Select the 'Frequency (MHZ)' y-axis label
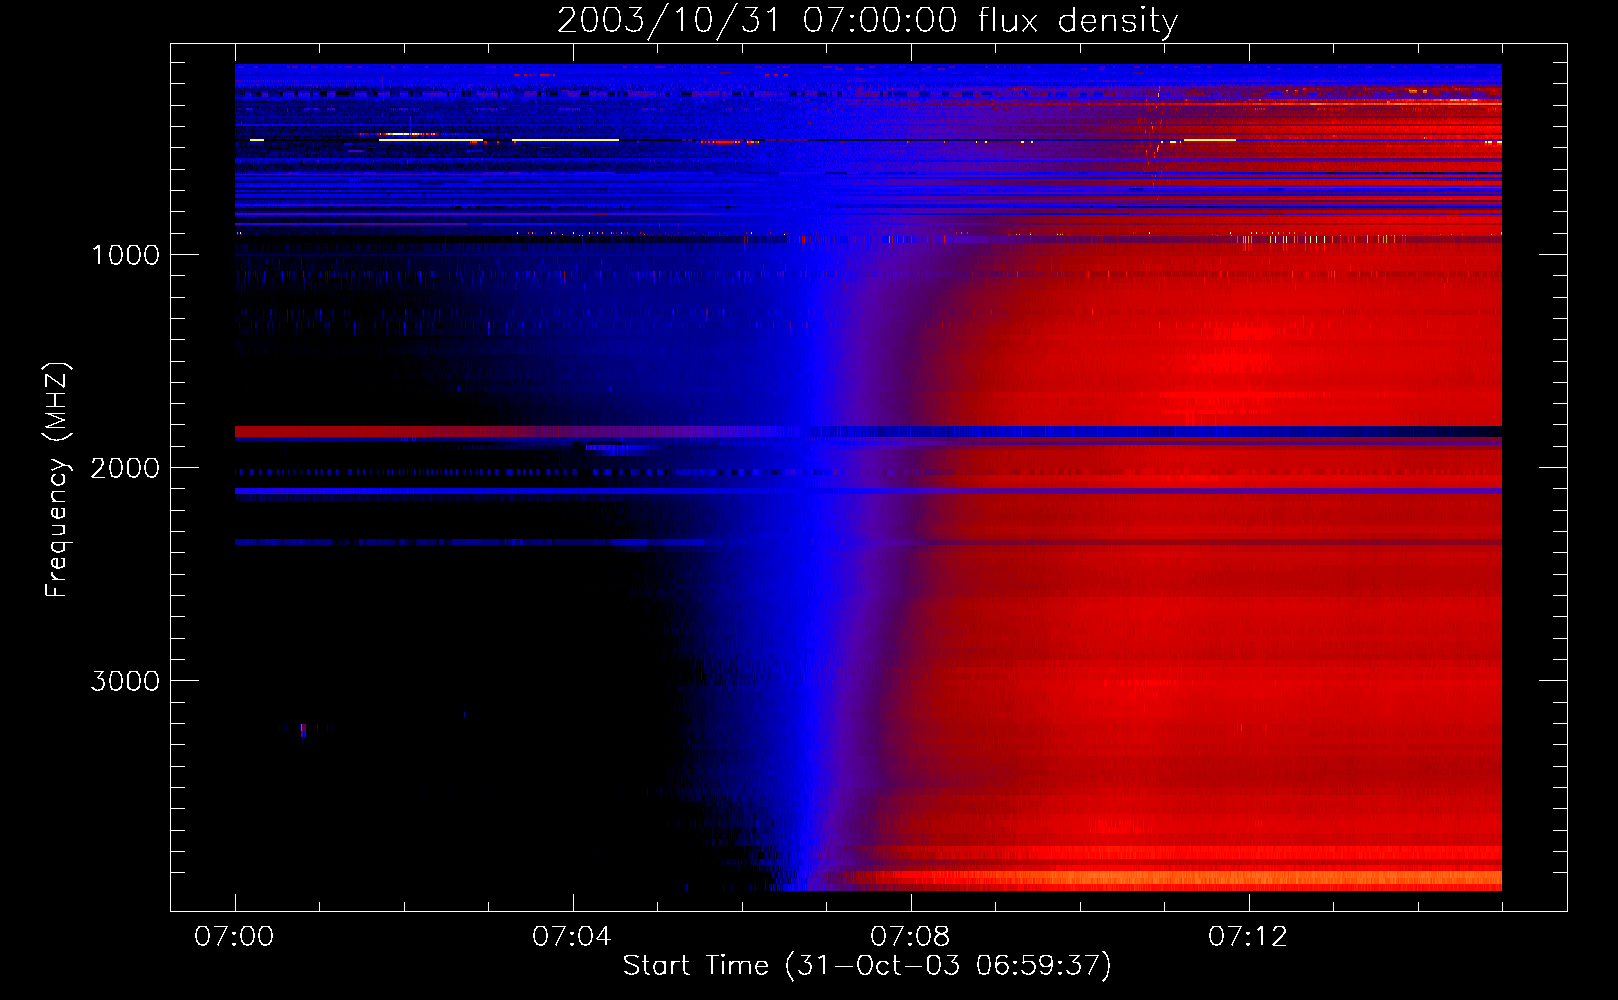Screen dimensions: 1618x1000 (57, 480)
